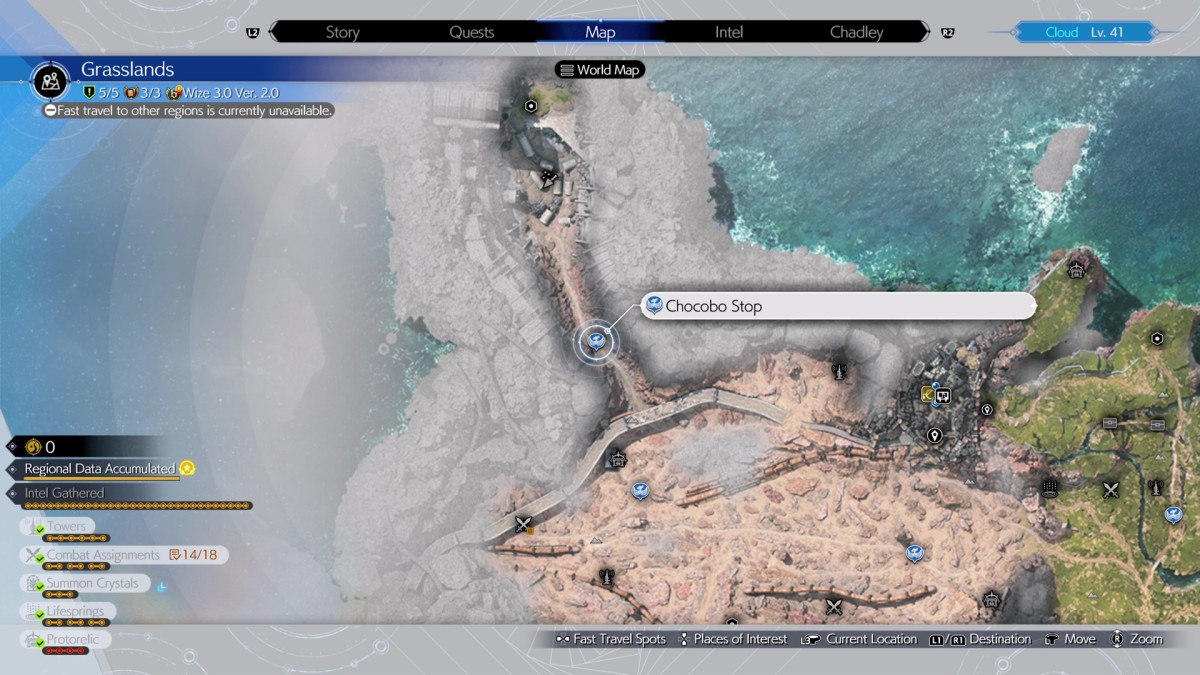Viewport: 1200px width, 675px height.
Task: Select the highlighted Chocobo Stop marker with rings
Action: (x=596, y=342)
